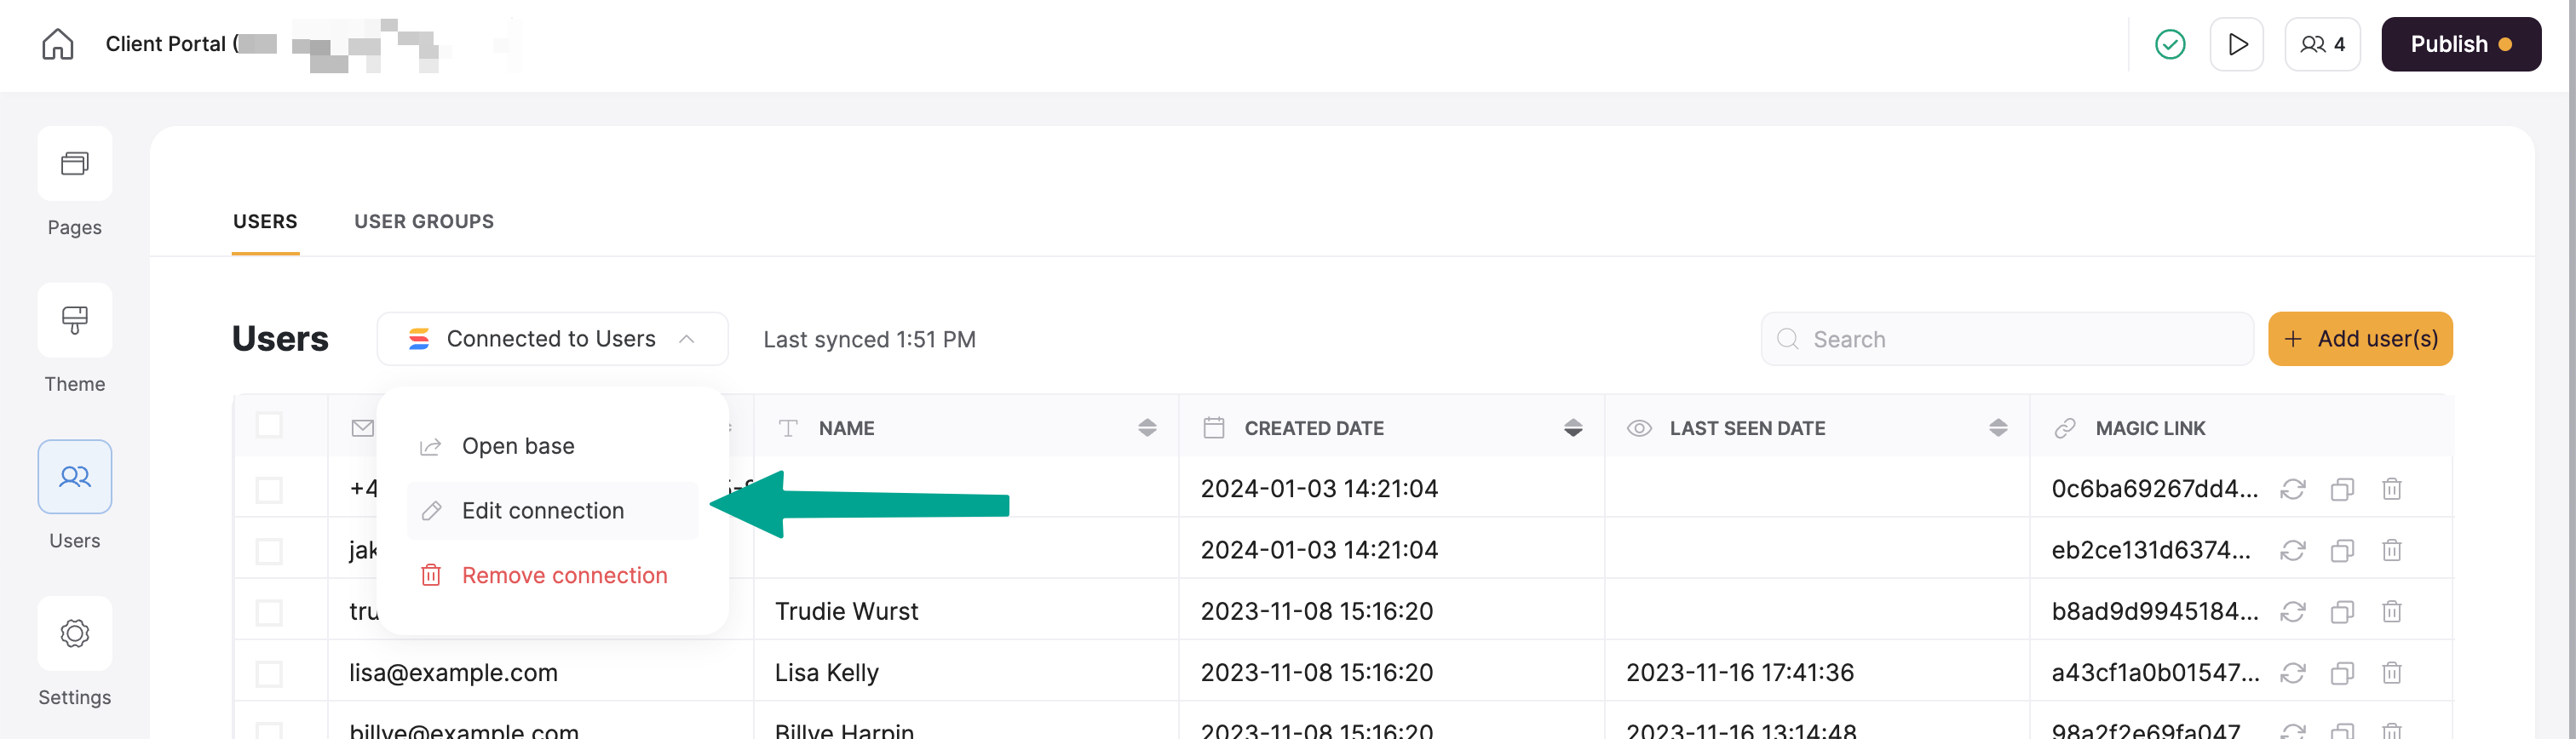The height and width of the screenshot is (739, 2576).
Task: Preview the portal with play button
Action: (x=2237, y=44)
